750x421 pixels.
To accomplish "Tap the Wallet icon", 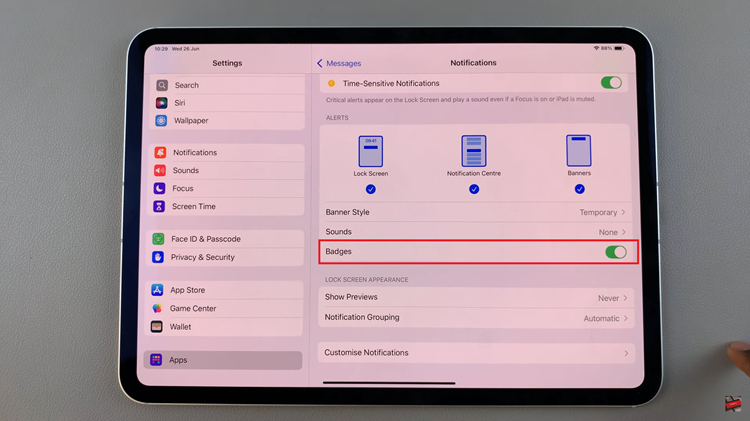I will [156, 327].
